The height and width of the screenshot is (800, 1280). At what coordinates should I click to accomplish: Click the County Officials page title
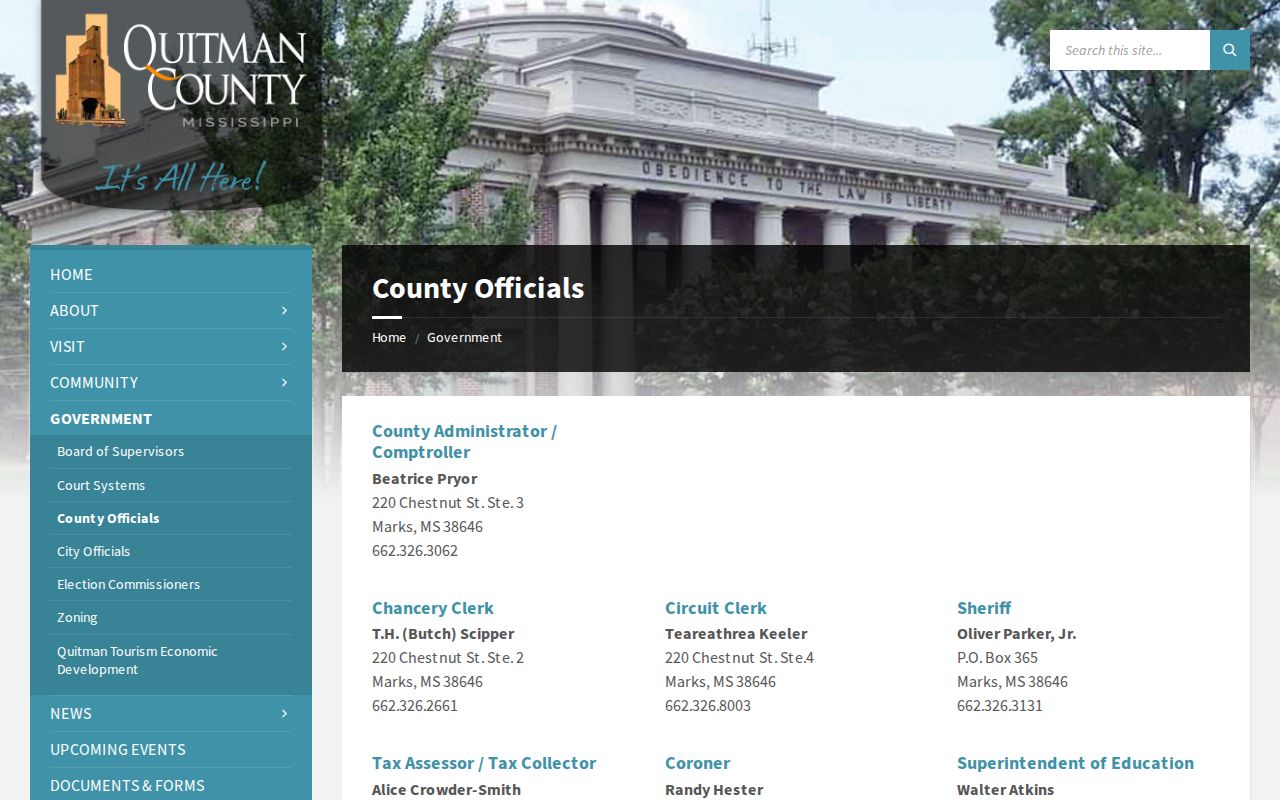pos(478,288)
